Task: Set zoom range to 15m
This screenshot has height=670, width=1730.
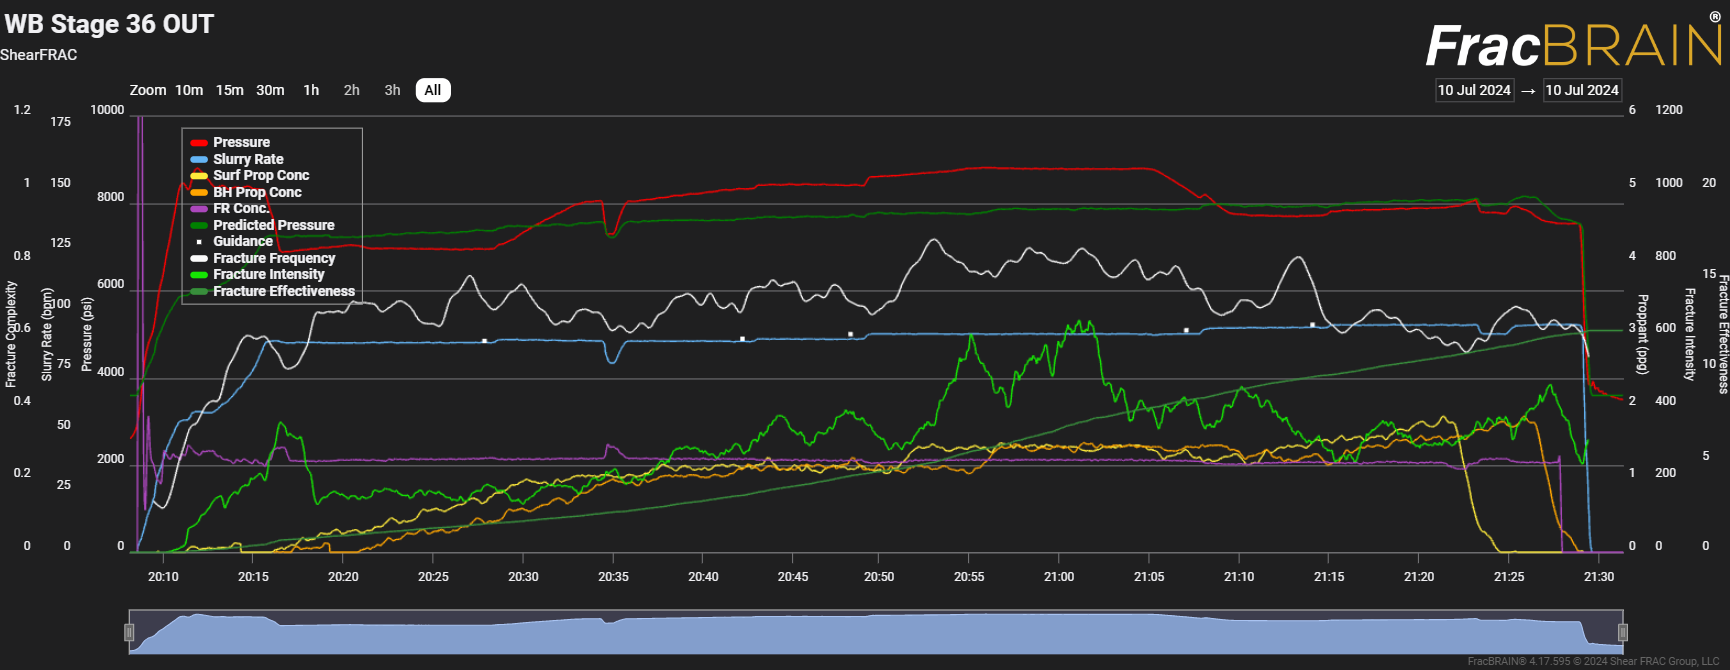Action: (x=230, y=90)
